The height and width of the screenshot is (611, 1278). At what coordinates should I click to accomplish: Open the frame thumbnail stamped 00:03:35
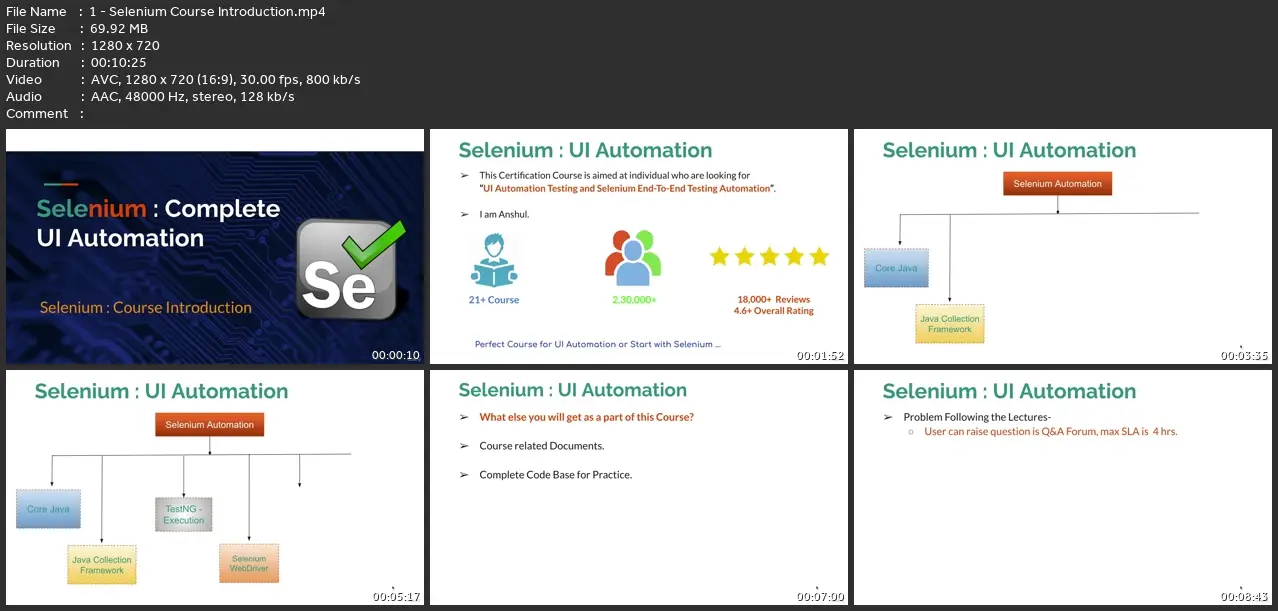pos(1062,247)
